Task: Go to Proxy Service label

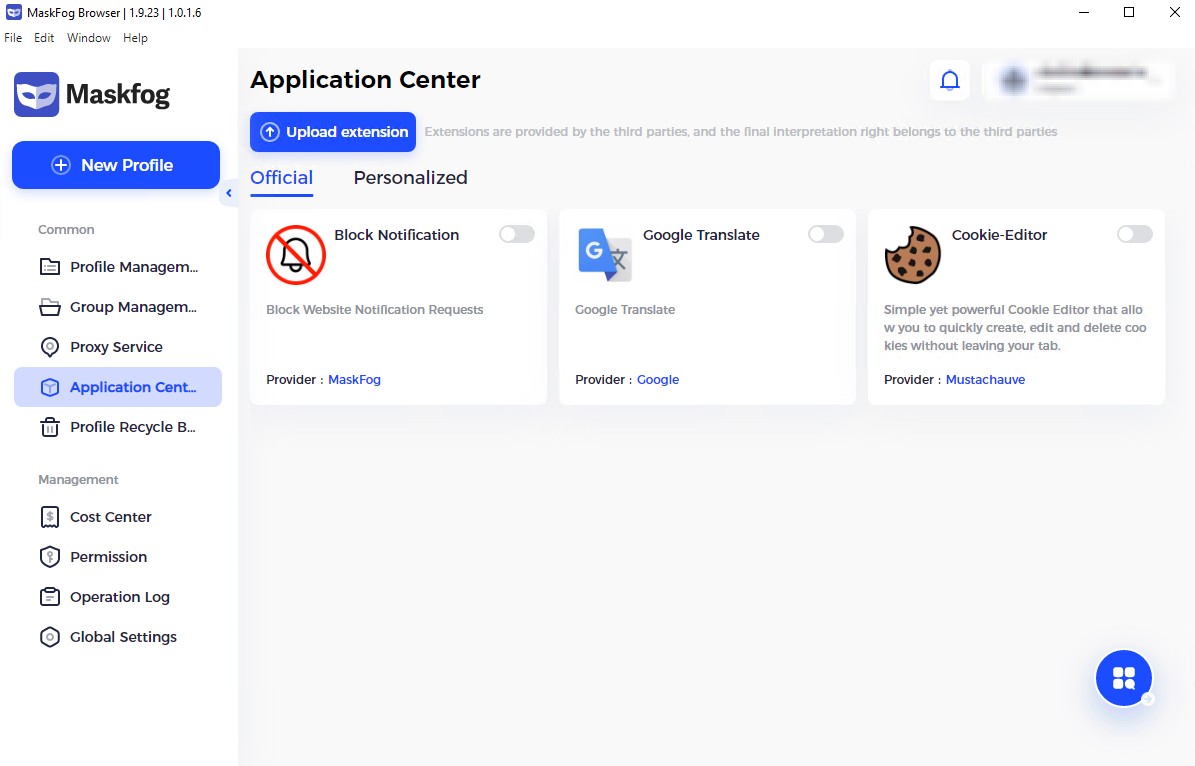Action: (117, 347)
